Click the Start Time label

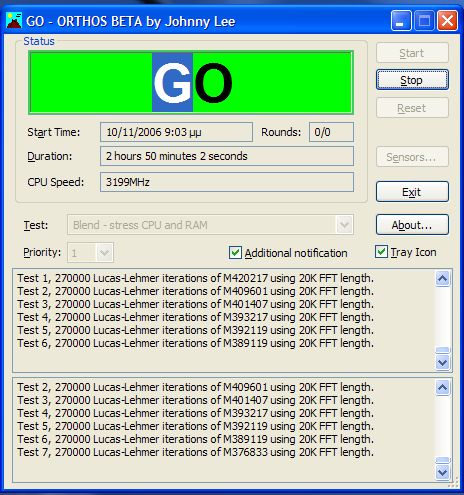[54, 132]
